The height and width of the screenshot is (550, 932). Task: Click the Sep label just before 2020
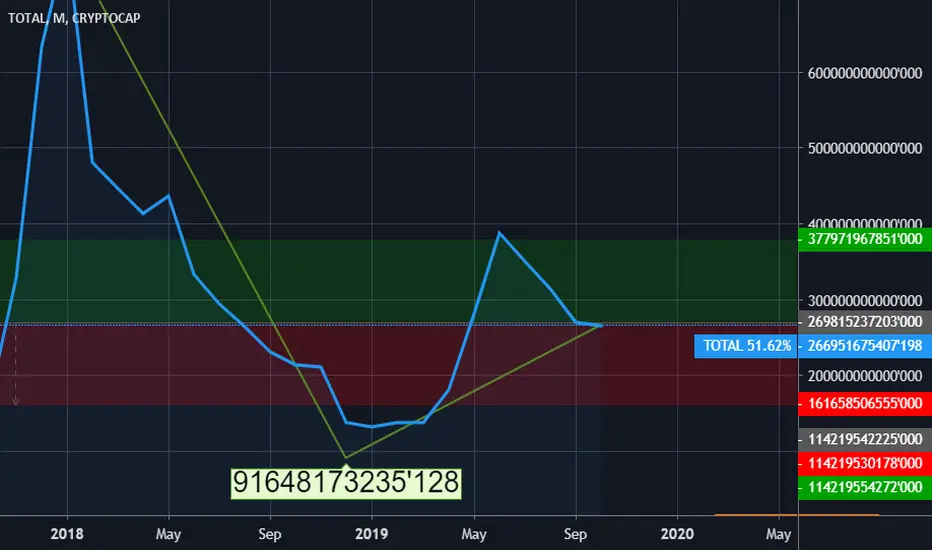point(575,534)
